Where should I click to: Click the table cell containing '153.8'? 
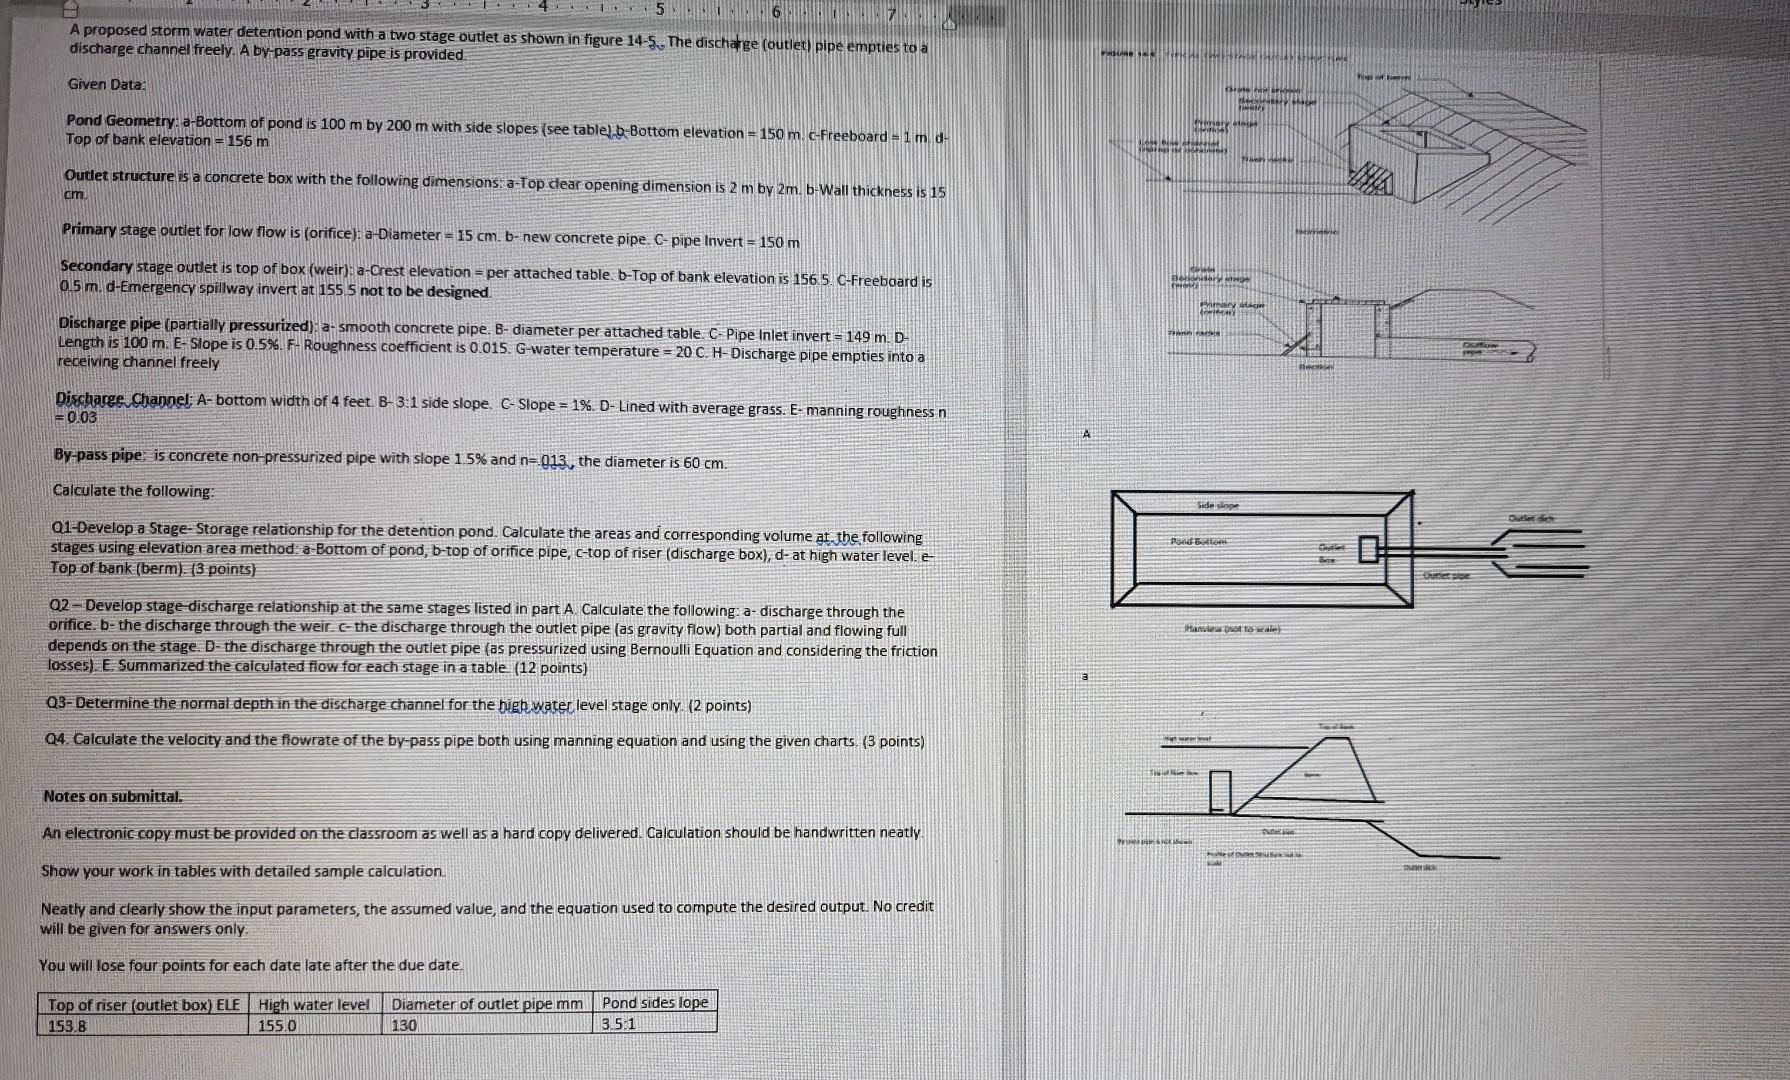(144, 1025)
